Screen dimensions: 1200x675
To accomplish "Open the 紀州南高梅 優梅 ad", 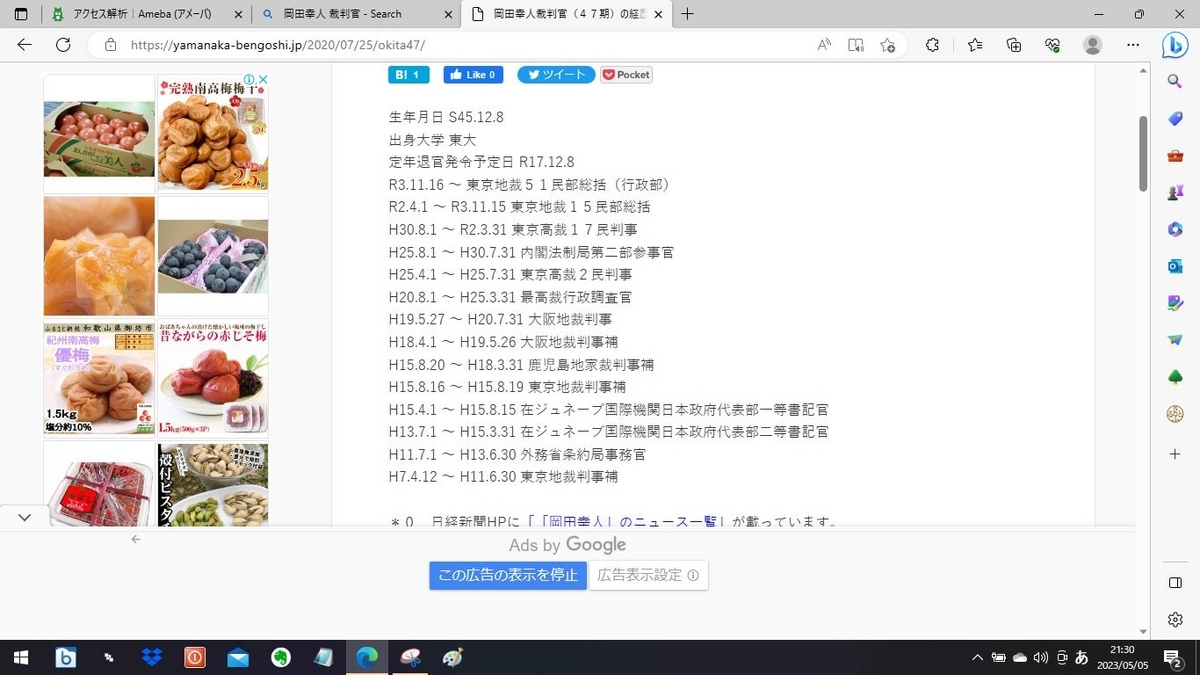I will click(x=99, y=377).
